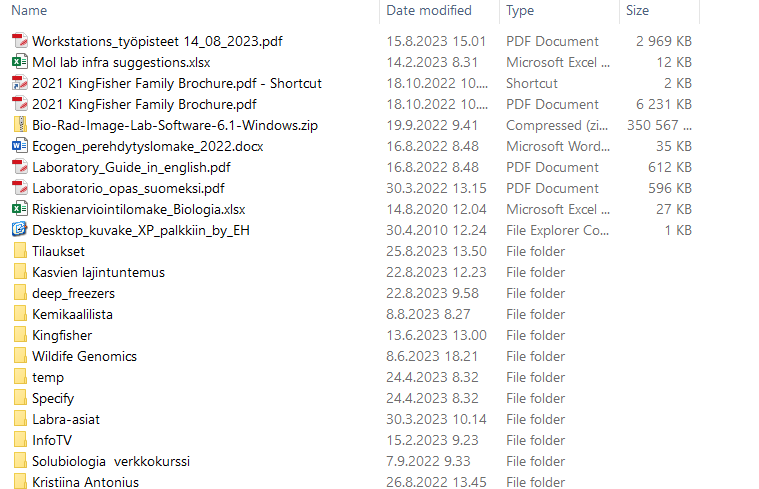
Task: Click the Excel icon of Riskienarviointilomake_Biologia.xlsx
Action: pos(20,209)
